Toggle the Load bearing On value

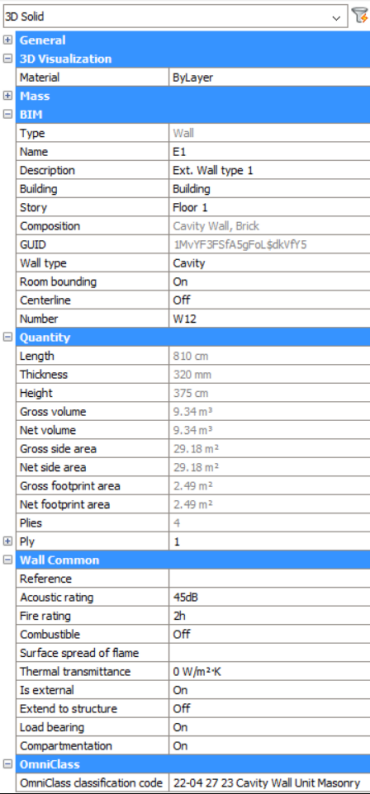pos(269,727)
